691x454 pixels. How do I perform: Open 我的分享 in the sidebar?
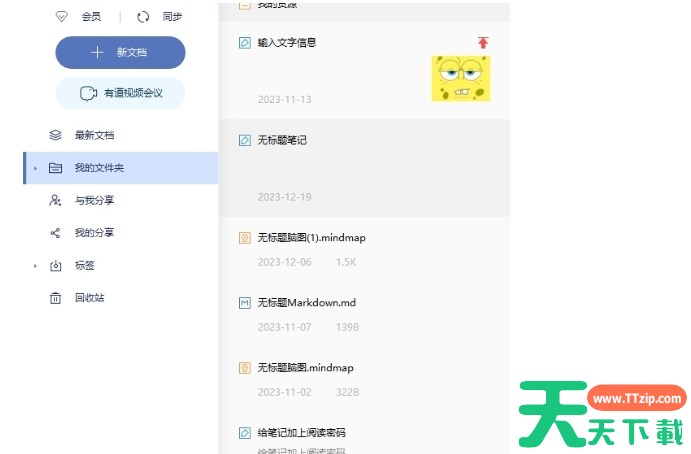point(94,233)
